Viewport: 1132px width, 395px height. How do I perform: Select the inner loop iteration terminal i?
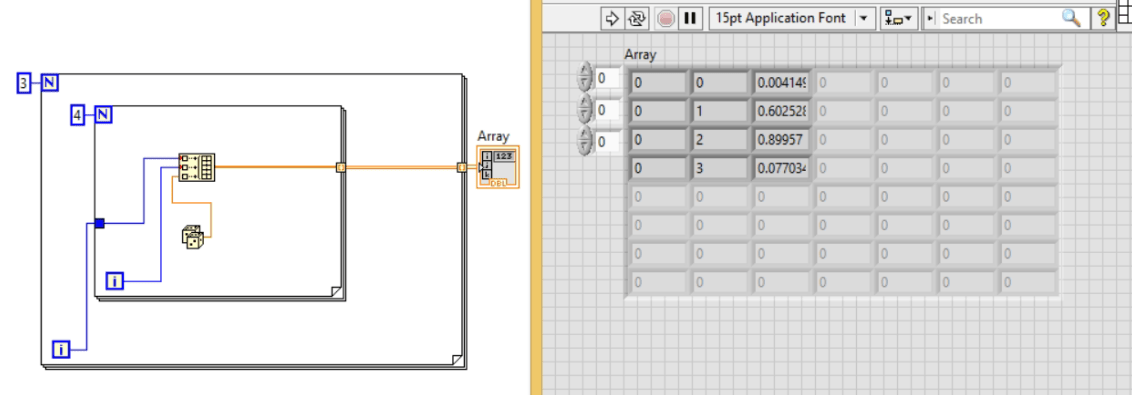coord(115,281)
